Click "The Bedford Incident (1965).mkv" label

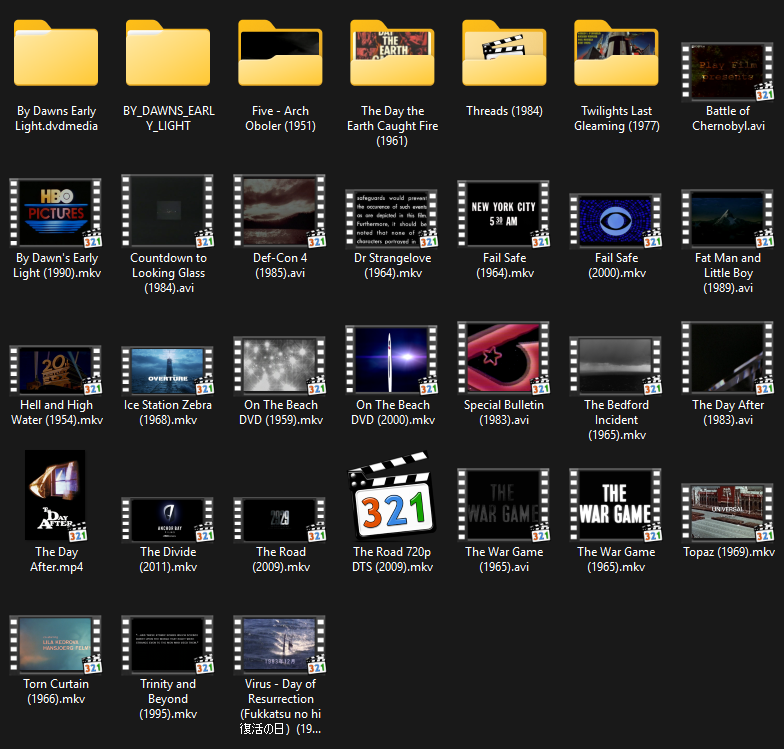[x=616, y=420]
